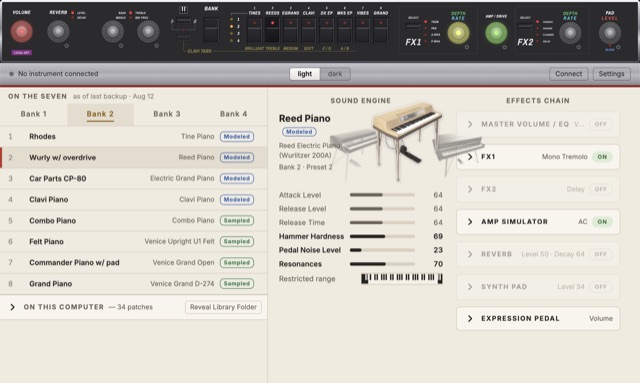This screenshot has height=383, width=640.
Task: Expand the FX2 effect section
Action: pyautogui.click(x=470, y=189)
